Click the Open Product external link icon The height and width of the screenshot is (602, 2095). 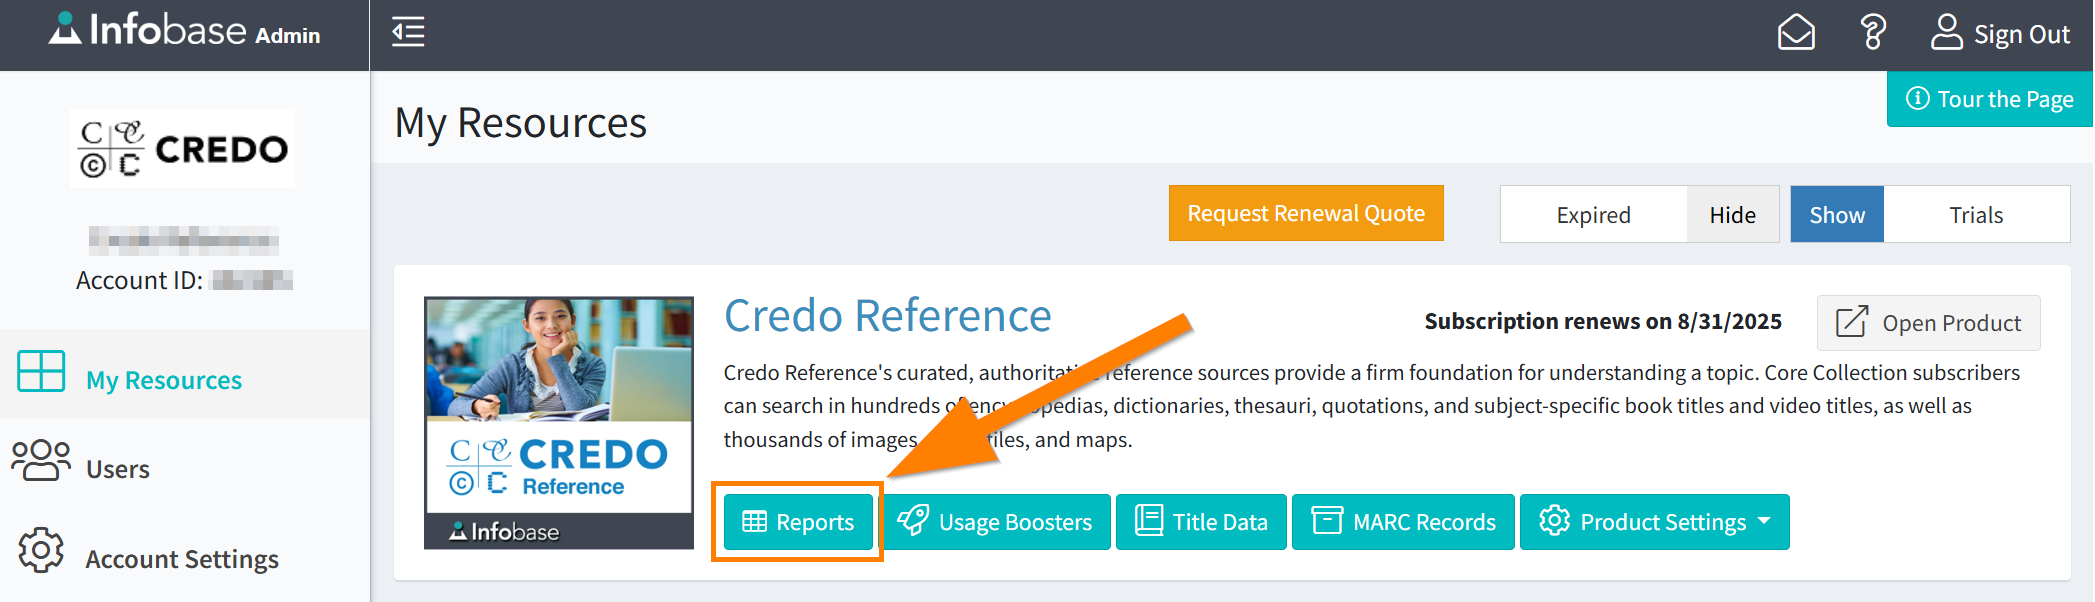click(1851, 322)
